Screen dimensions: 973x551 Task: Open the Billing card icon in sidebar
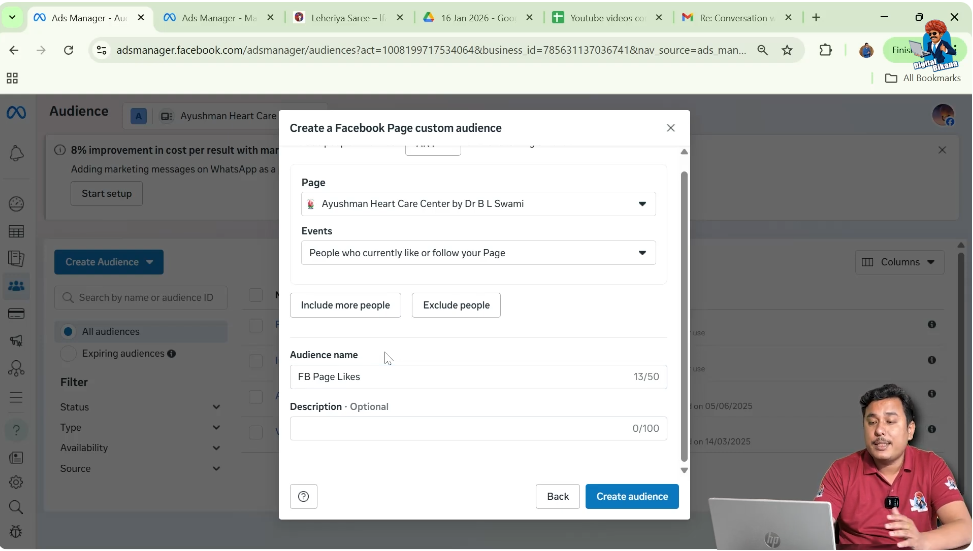16,313
